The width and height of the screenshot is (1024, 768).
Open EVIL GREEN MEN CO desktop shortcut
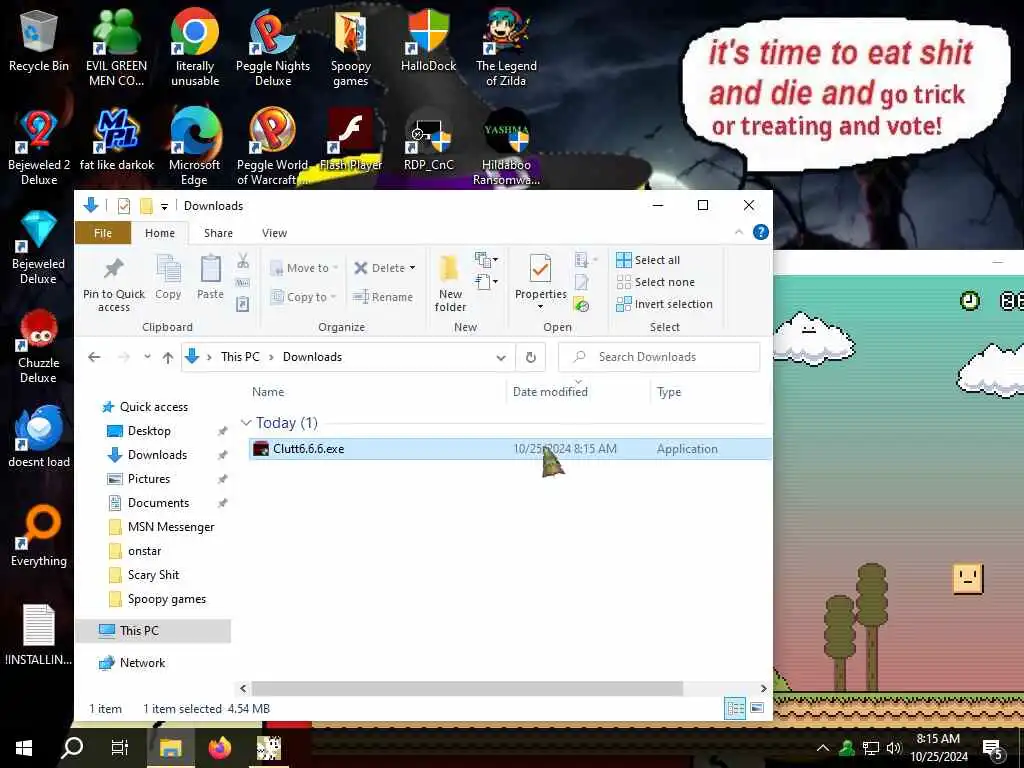[x=116, y=47]
